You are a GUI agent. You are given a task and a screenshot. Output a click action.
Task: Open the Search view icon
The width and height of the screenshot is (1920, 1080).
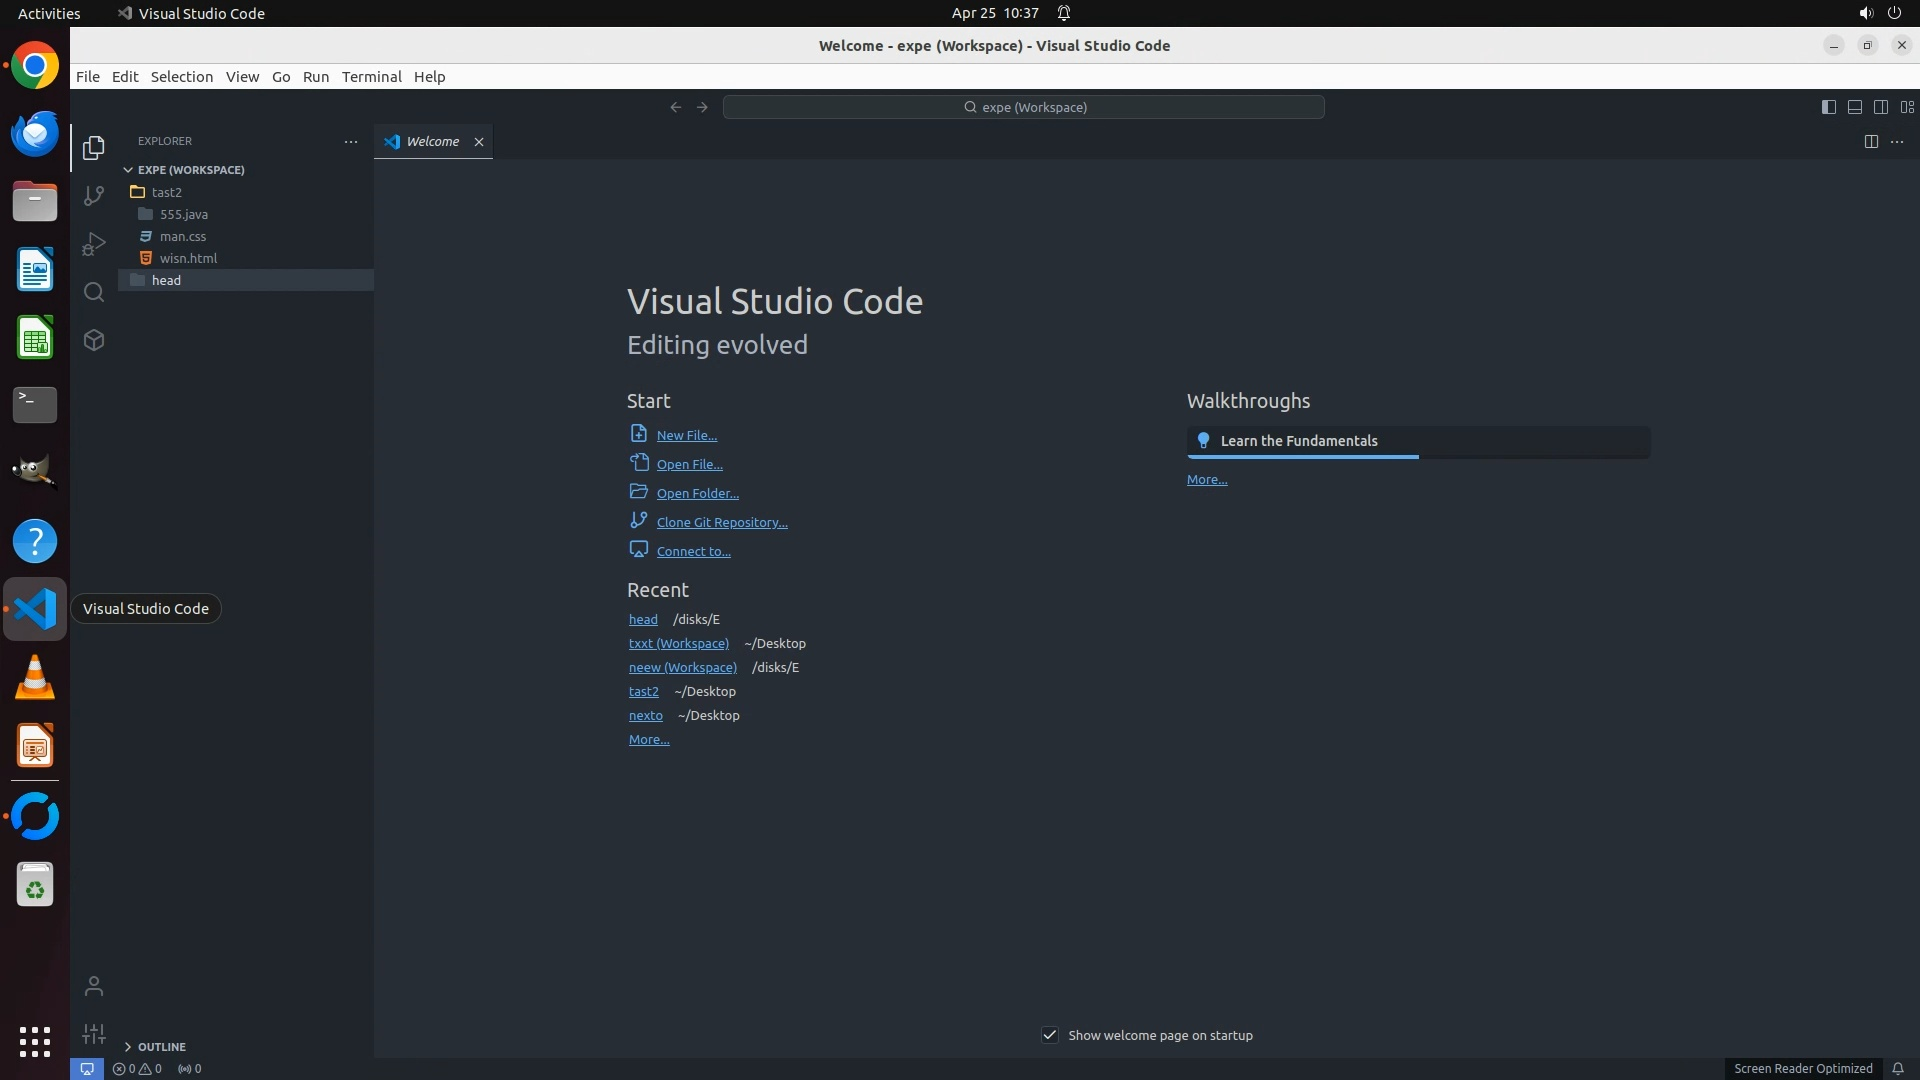[94, 292]
